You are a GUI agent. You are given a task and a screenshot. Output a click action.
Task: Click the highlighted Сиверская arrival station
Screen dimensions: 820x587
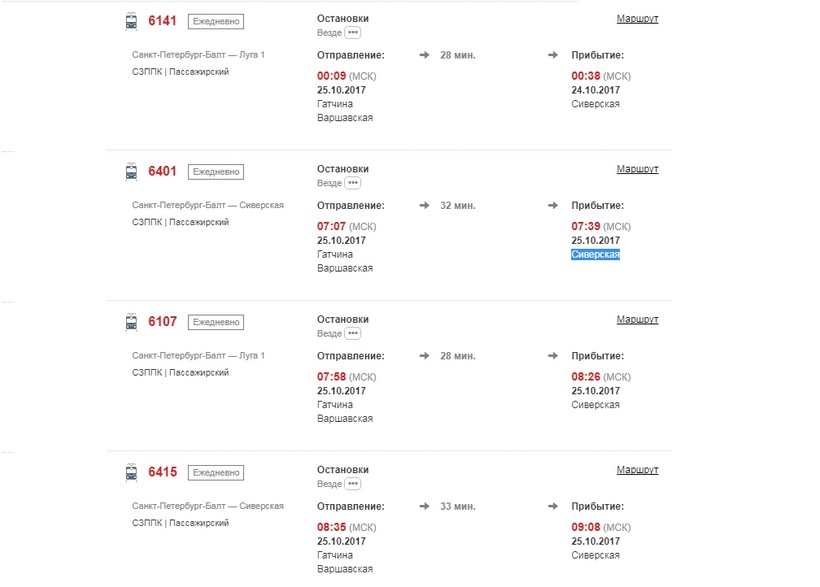tap(596, 255)
